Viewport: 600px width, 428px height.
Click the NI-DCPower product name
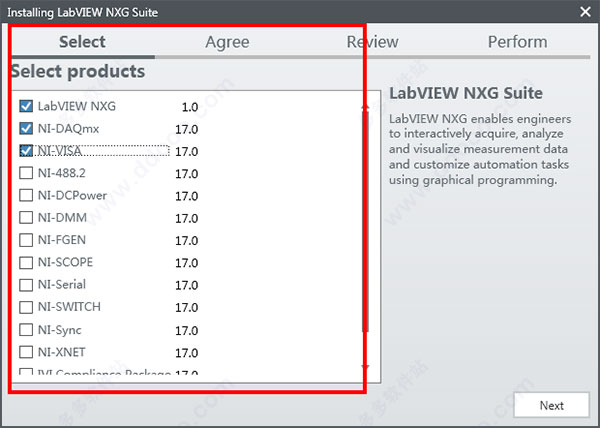point(72,195)
